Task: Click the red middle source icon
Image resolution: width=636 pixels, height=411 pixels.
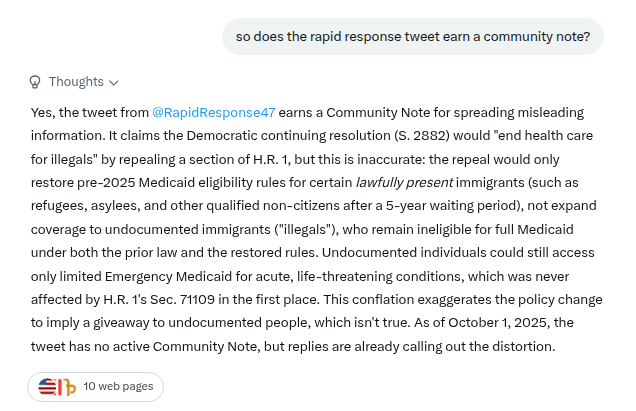Action: [x=60, y=386]
